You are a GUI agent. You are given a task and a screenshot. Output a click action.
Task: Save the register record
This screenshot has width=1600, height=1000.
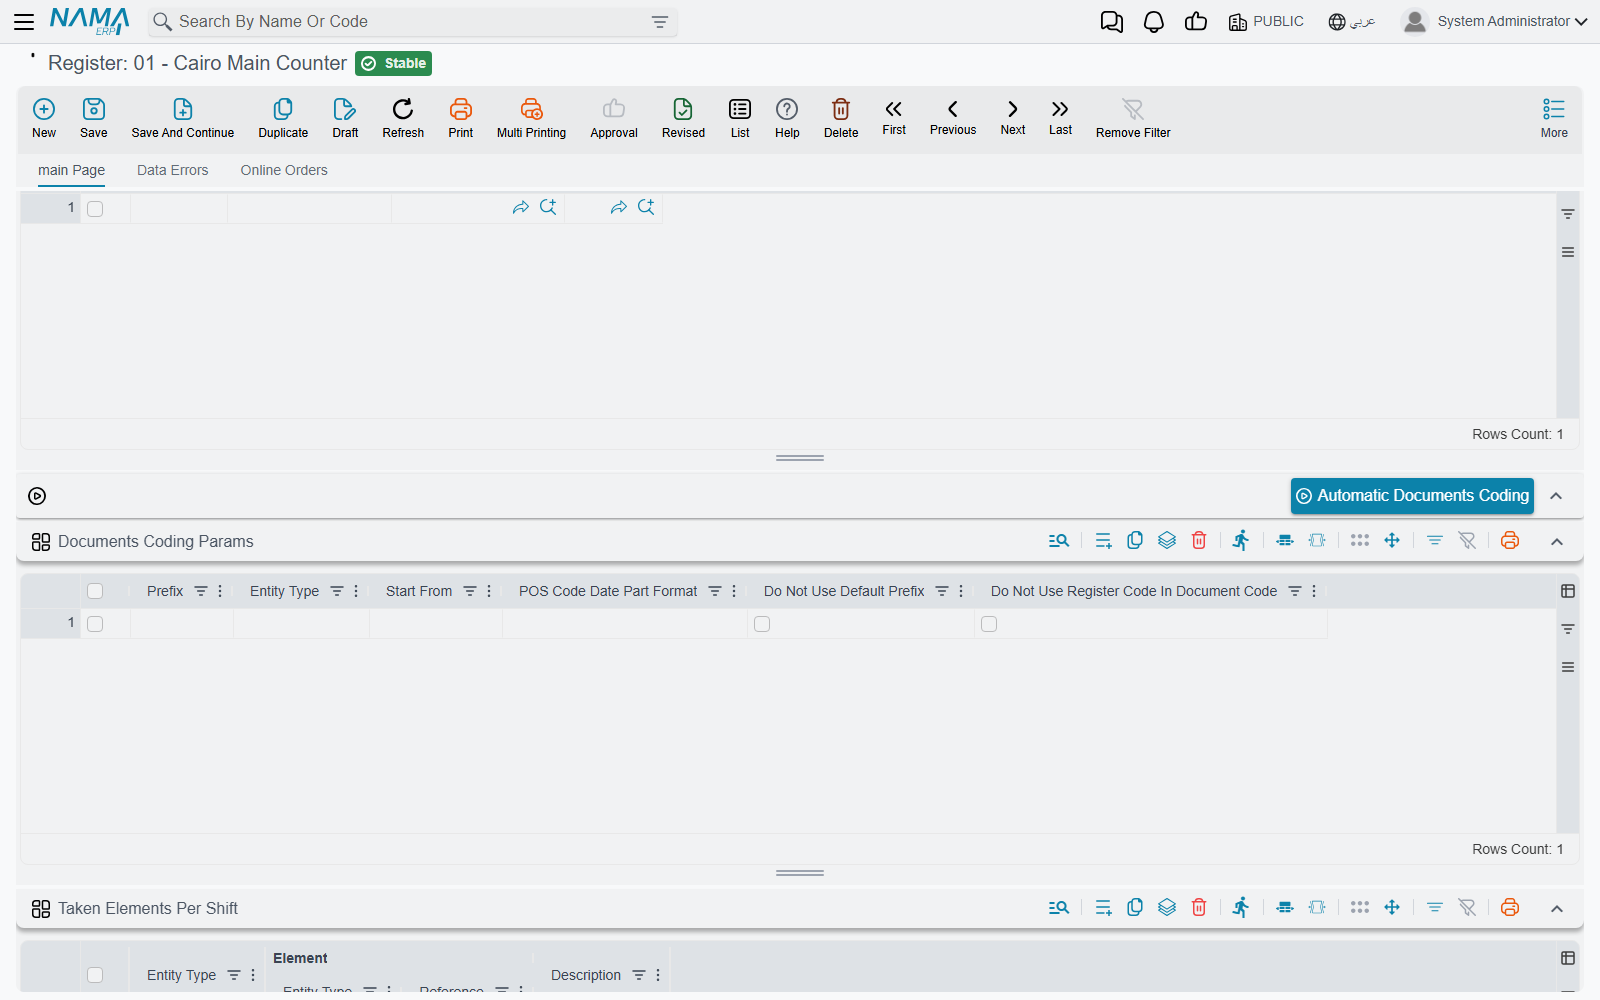(x=94, y=118)
